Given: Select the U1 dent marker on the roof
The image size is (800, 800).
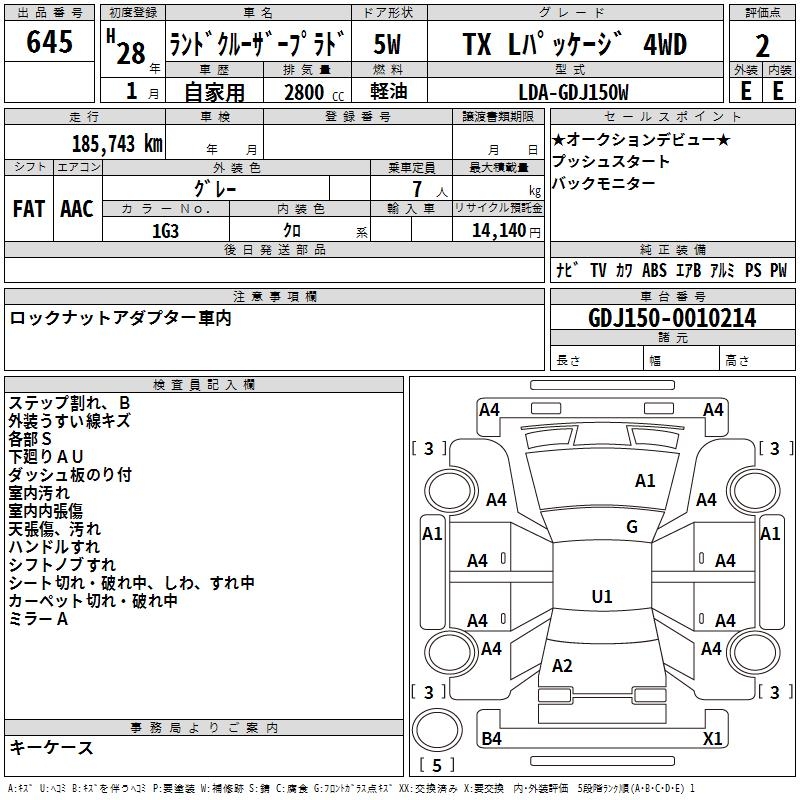Looking at the screenshot, I should click(x=601, y=597).
